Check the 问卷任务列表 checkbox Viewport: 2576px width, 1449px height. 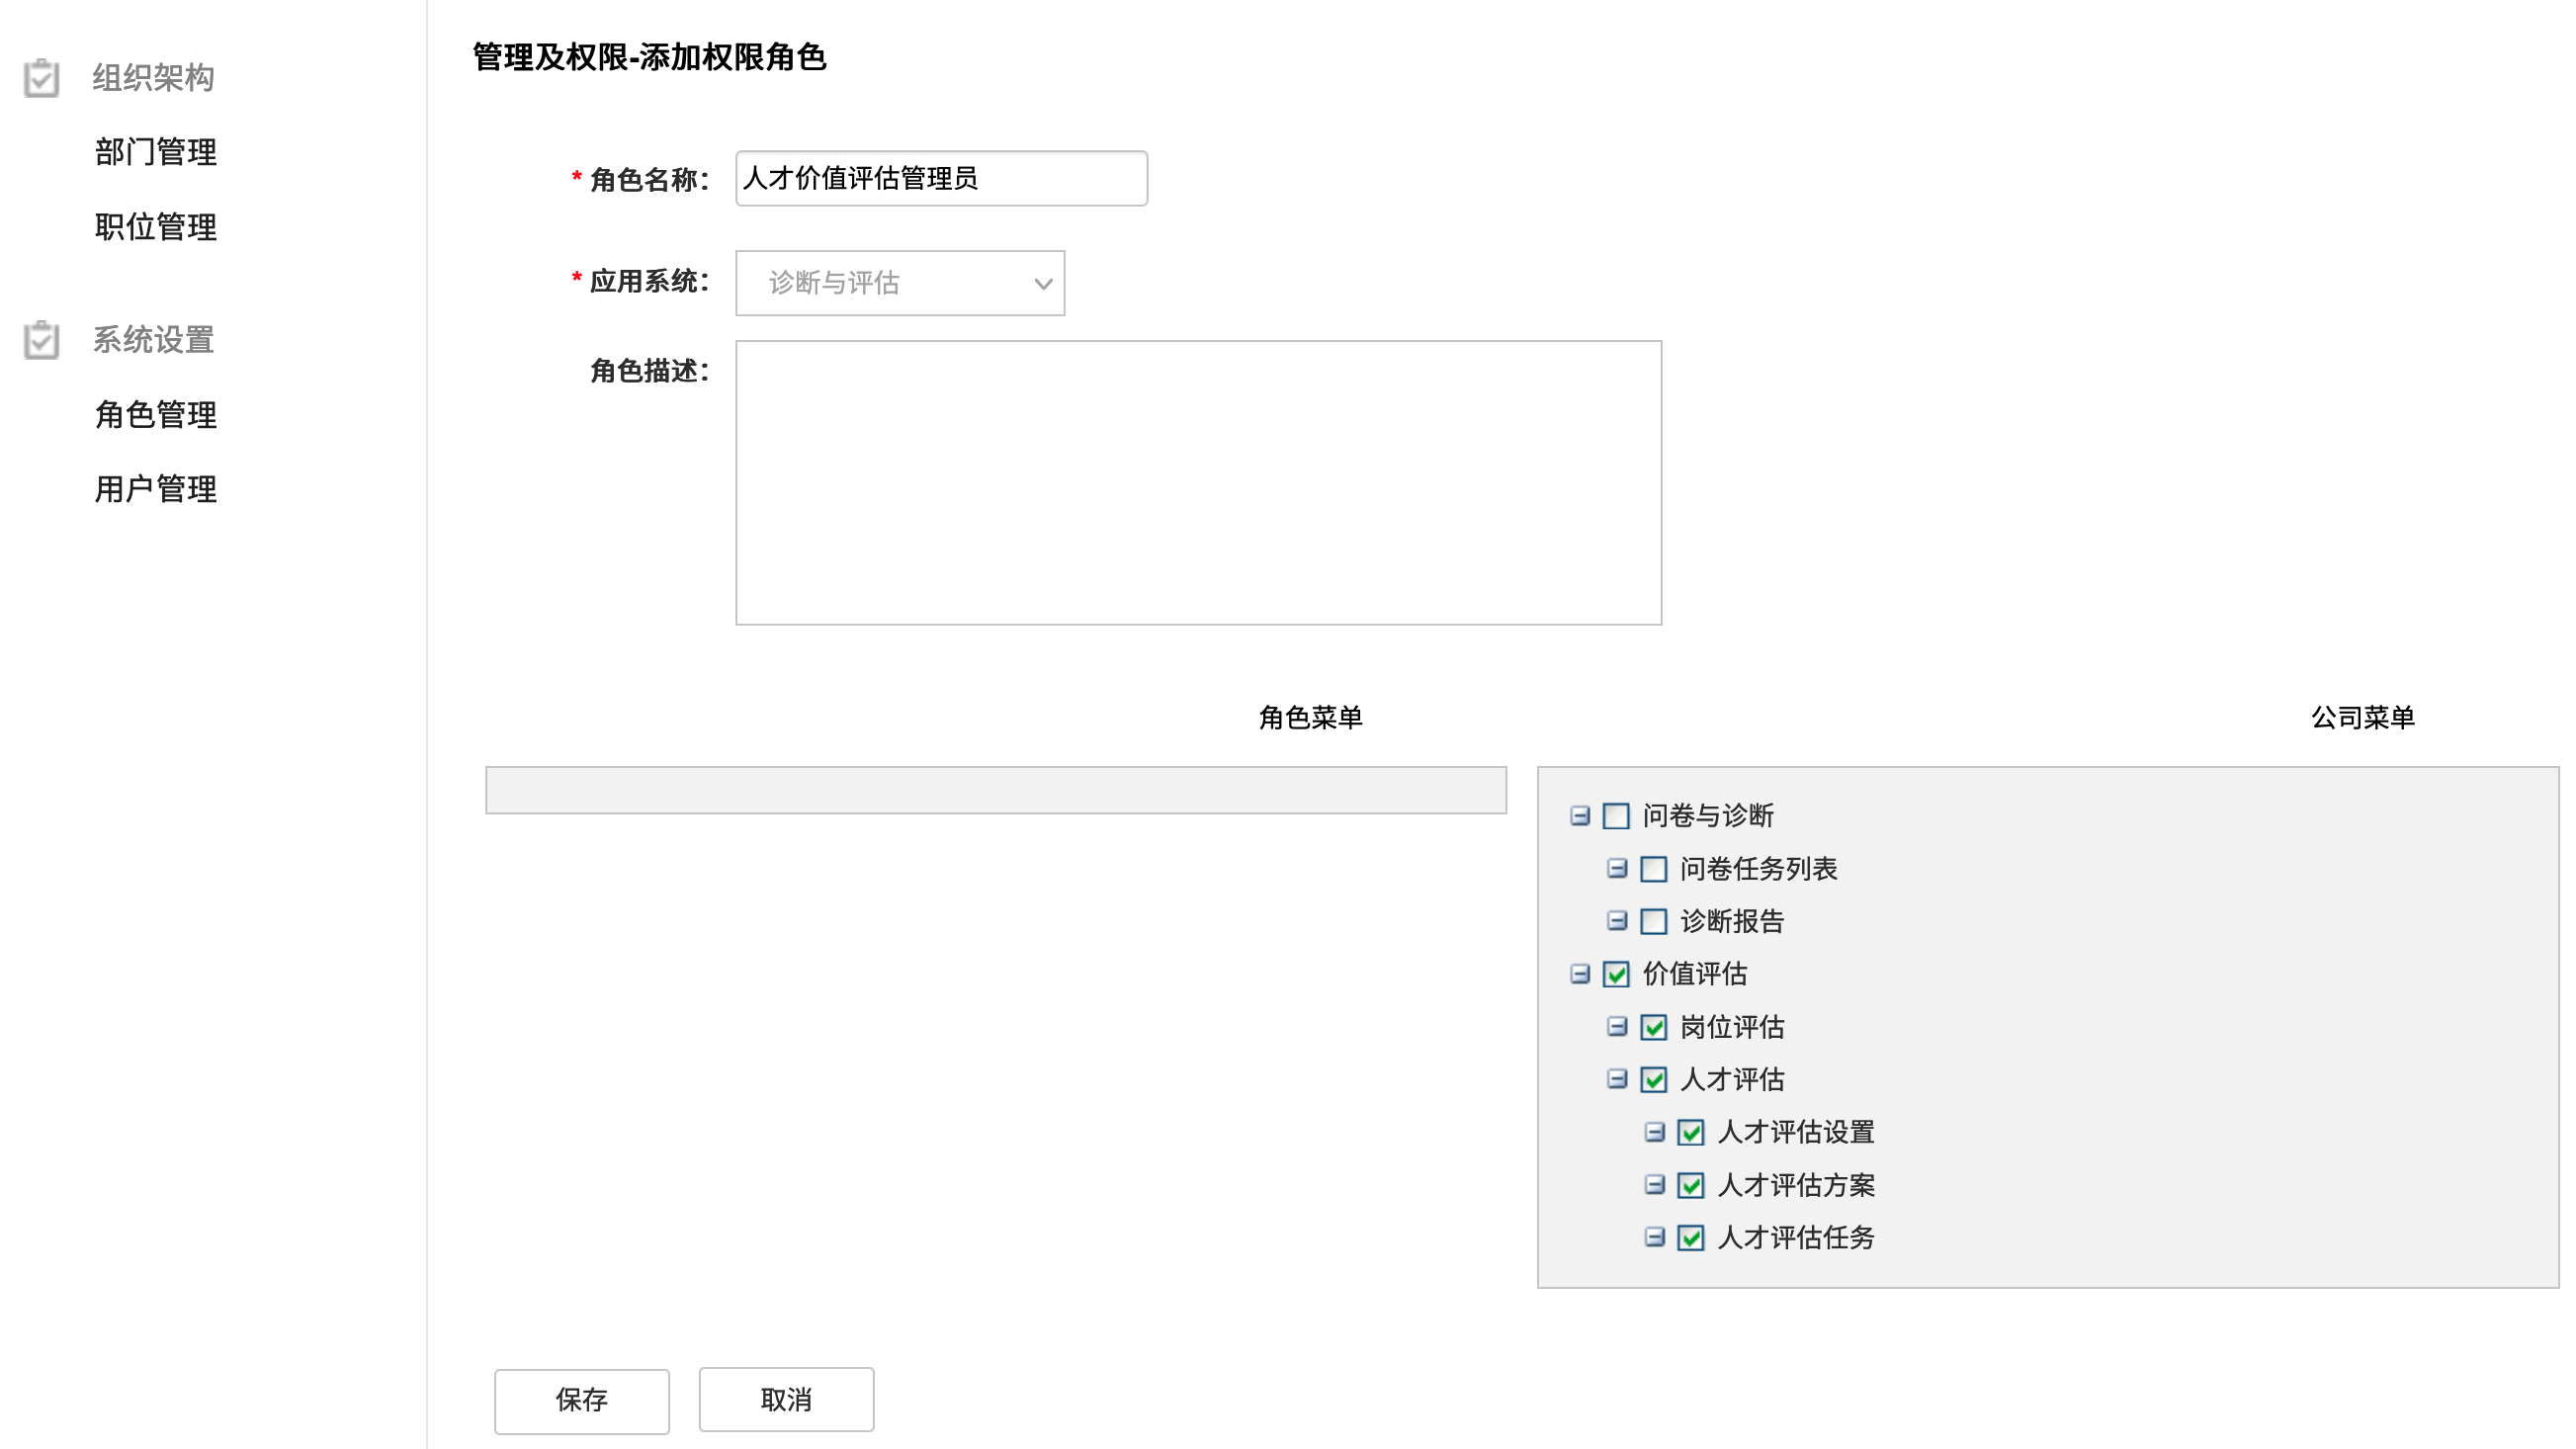pos(1654,869)
